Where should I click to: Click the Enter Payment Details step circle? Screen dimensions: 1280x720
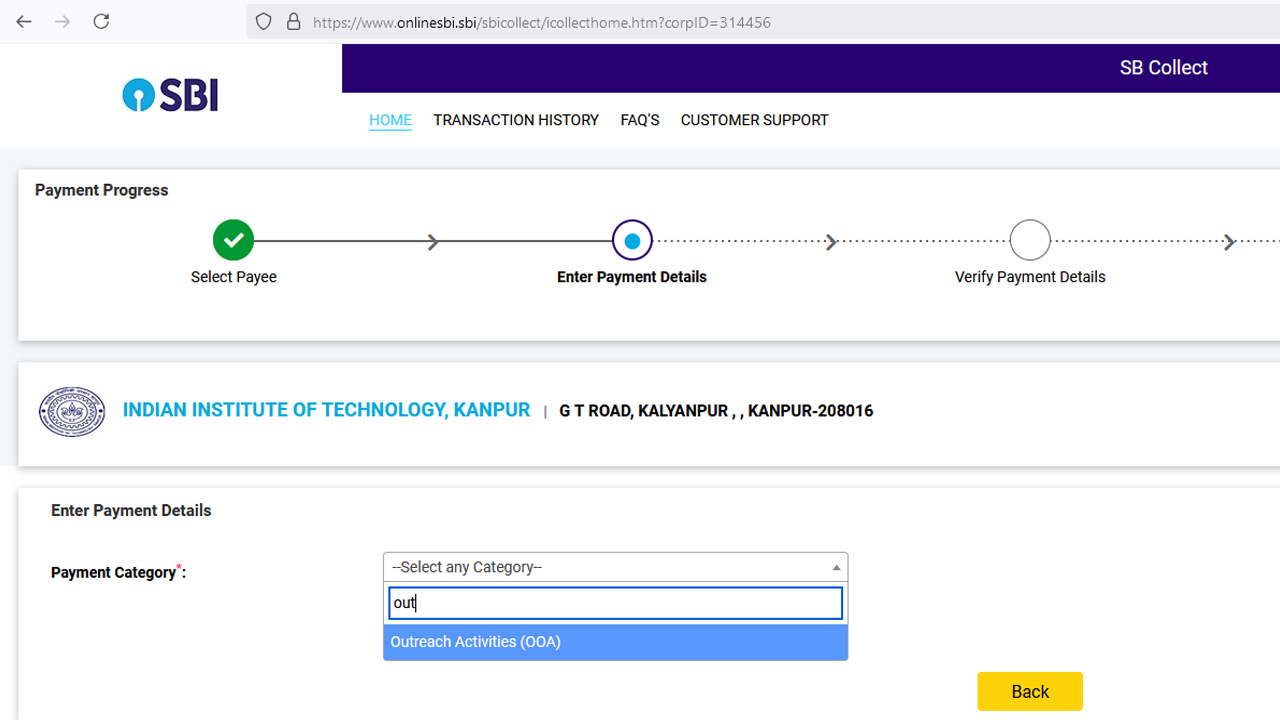click(x=632, y=241)
